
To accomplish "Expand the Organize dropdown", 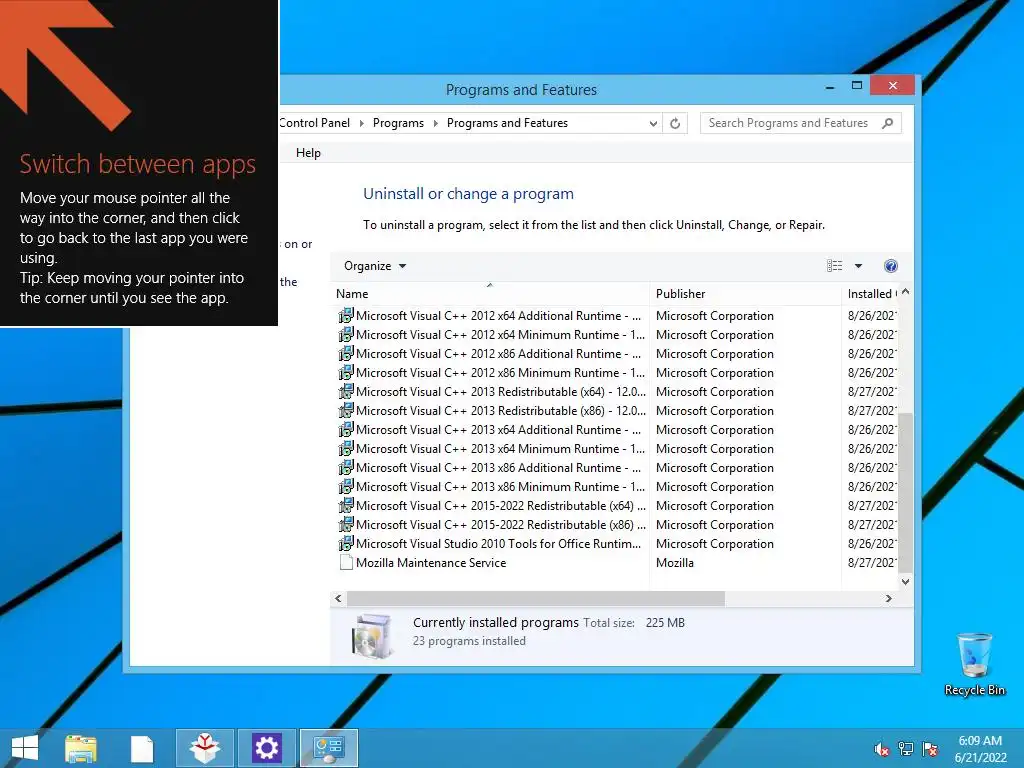I will [x=375, y=266].
